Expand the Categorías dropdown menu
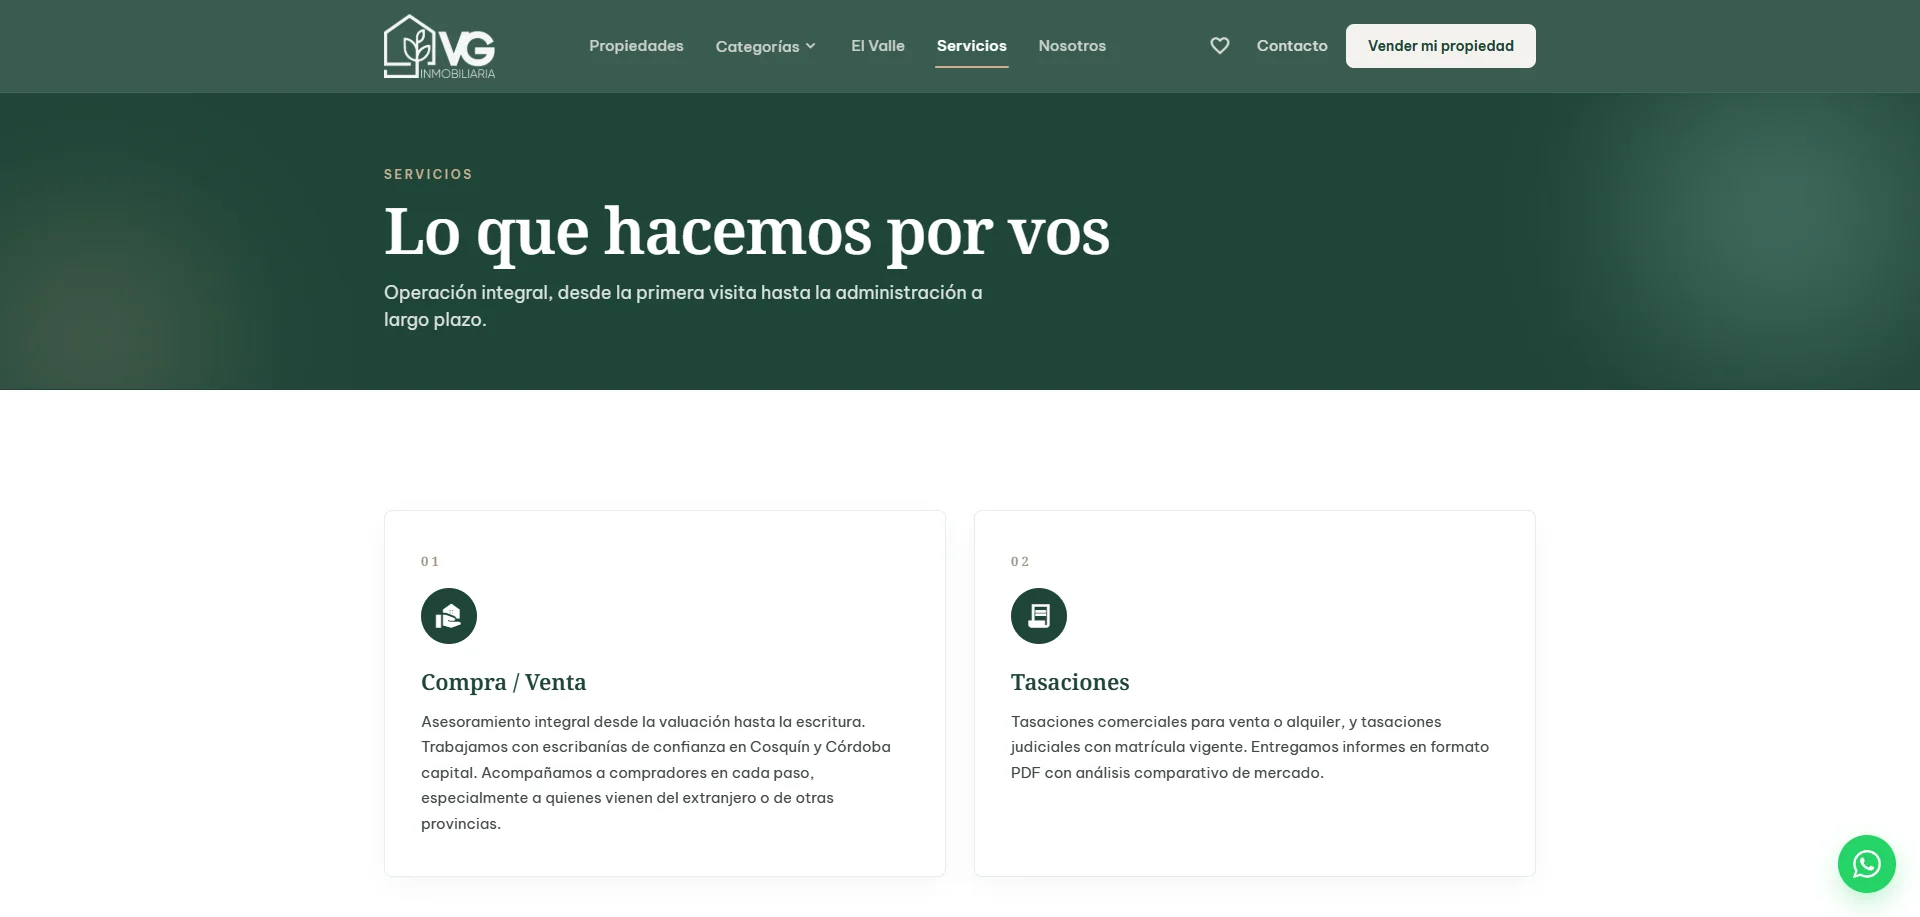Image resolution: width=1920 pixels, height=917 pixels. point(766,46)
